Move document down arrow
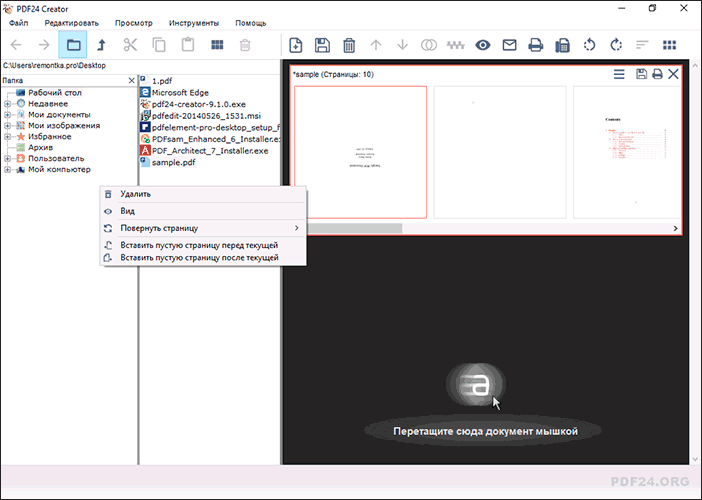 pyautogui.click(x=402, y=45)
